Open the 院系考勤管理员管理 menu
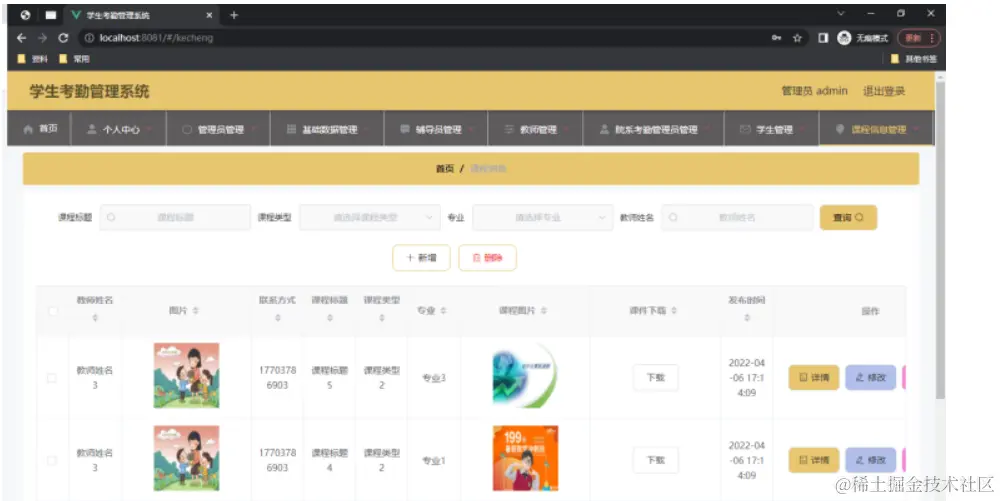This screenshot has height=501, width=1001. (x=653, y=129)
